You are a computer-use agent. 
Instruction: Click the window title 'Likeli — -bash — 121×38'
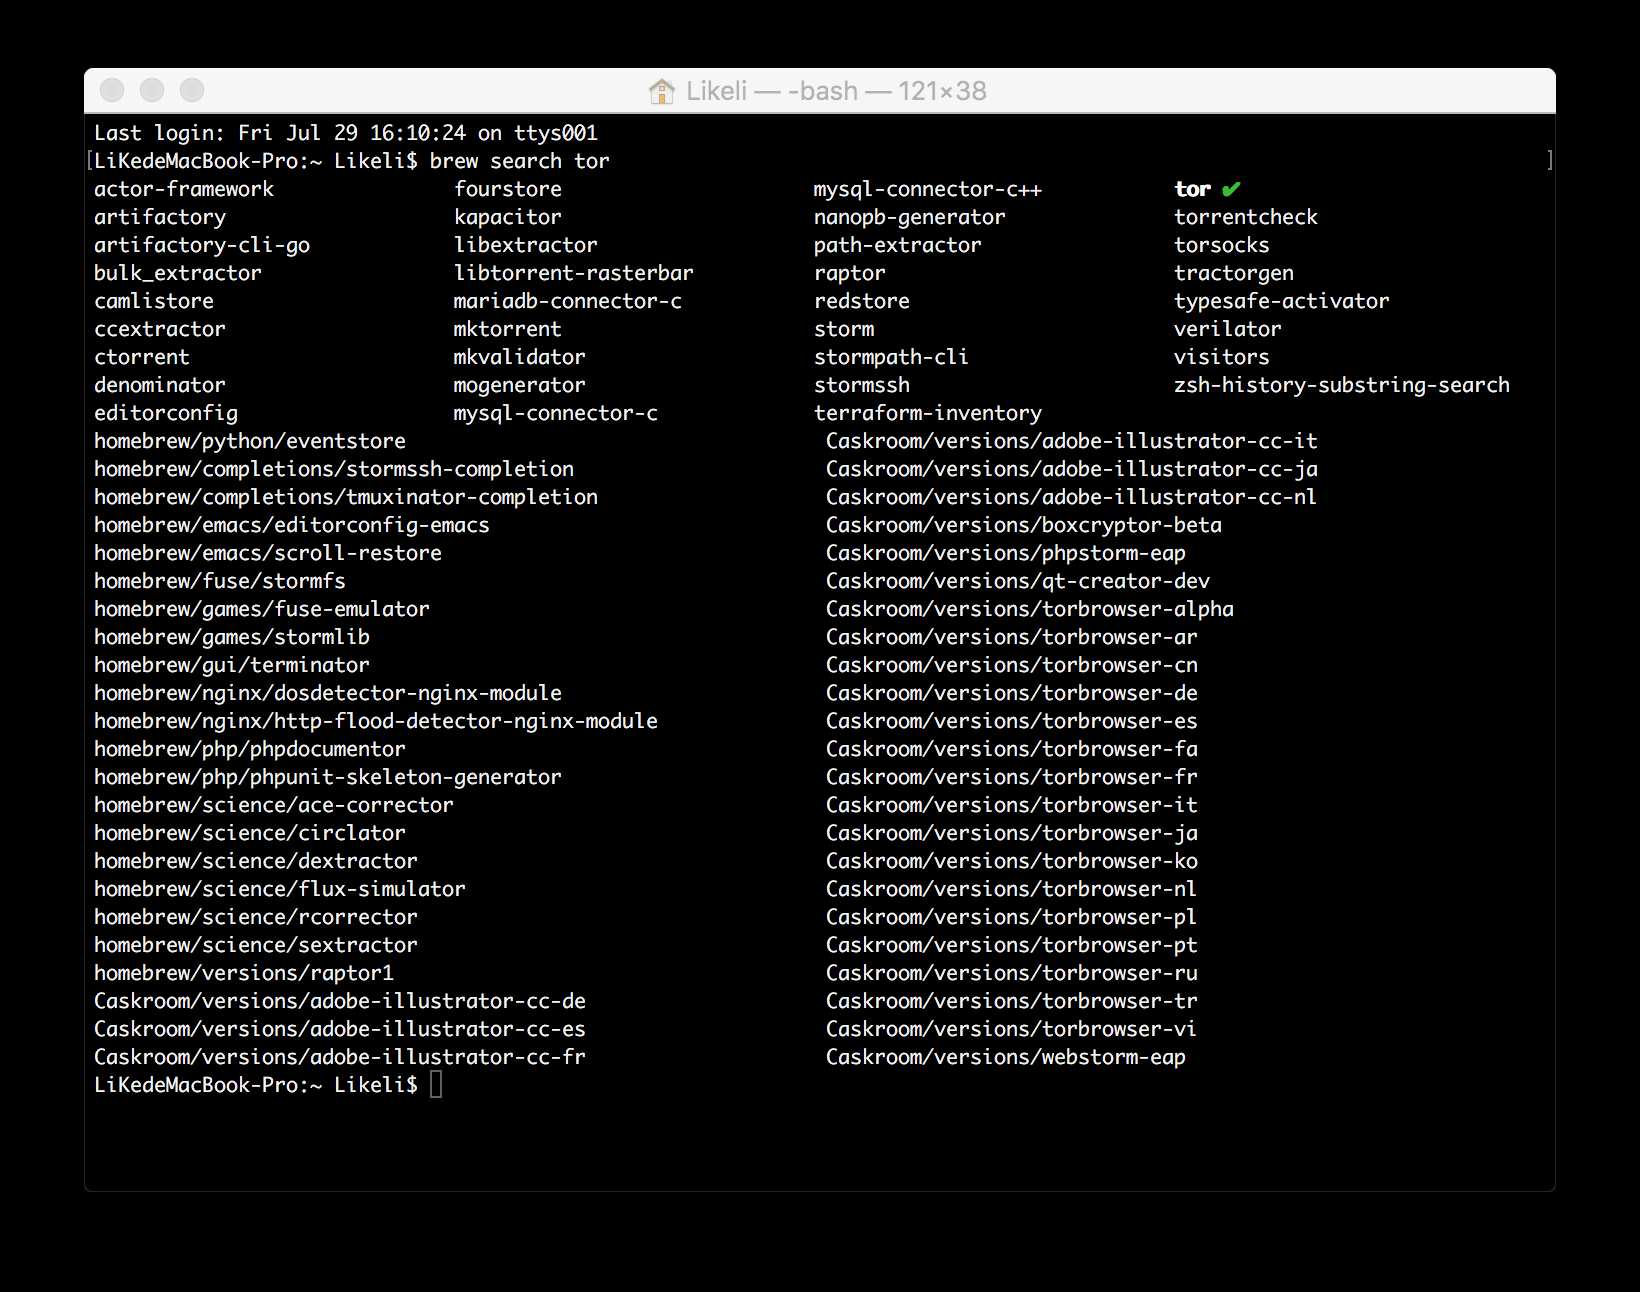[836, 91]
